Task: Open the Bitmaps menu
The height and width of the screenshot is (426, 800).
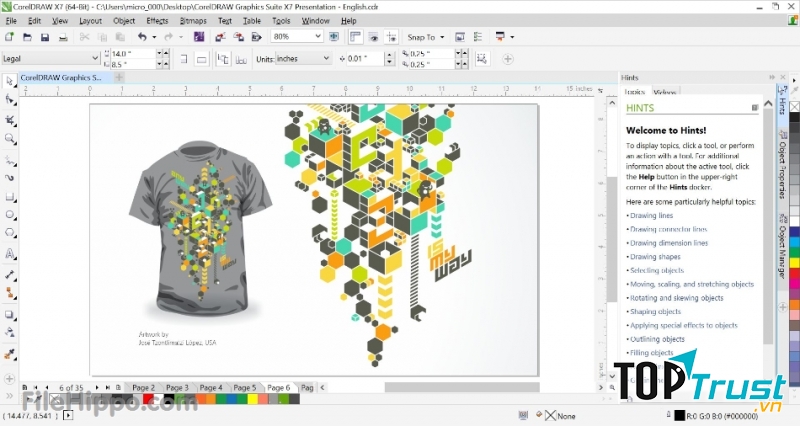Action: coord(193,21)
